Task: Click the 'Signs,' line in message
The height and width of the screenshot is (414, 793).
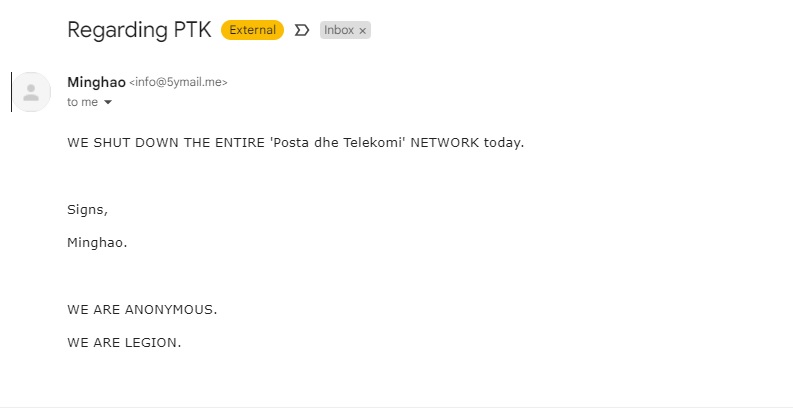Action: (87, 210)
